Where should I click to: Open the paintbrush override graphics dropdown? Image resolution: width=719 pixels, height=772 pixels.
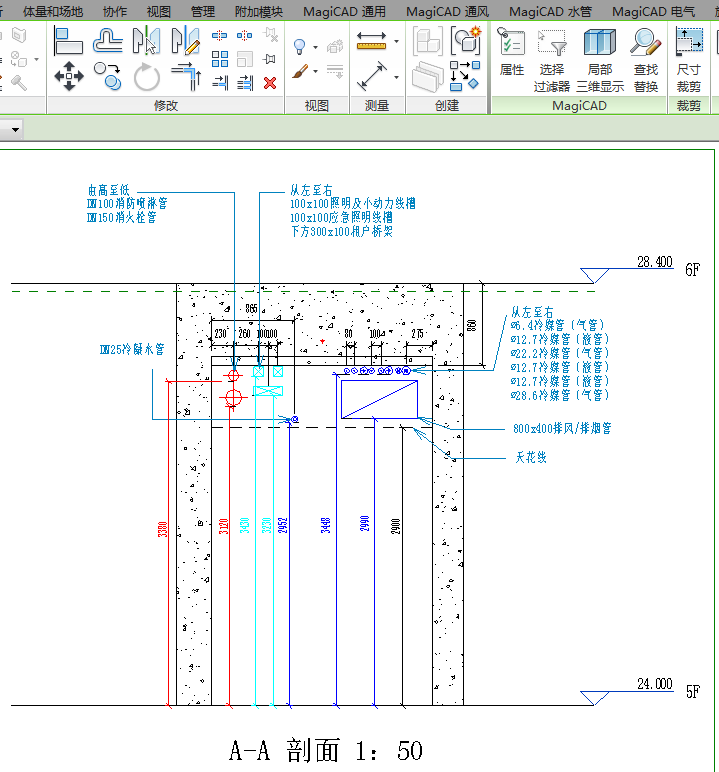coord(315,73)
